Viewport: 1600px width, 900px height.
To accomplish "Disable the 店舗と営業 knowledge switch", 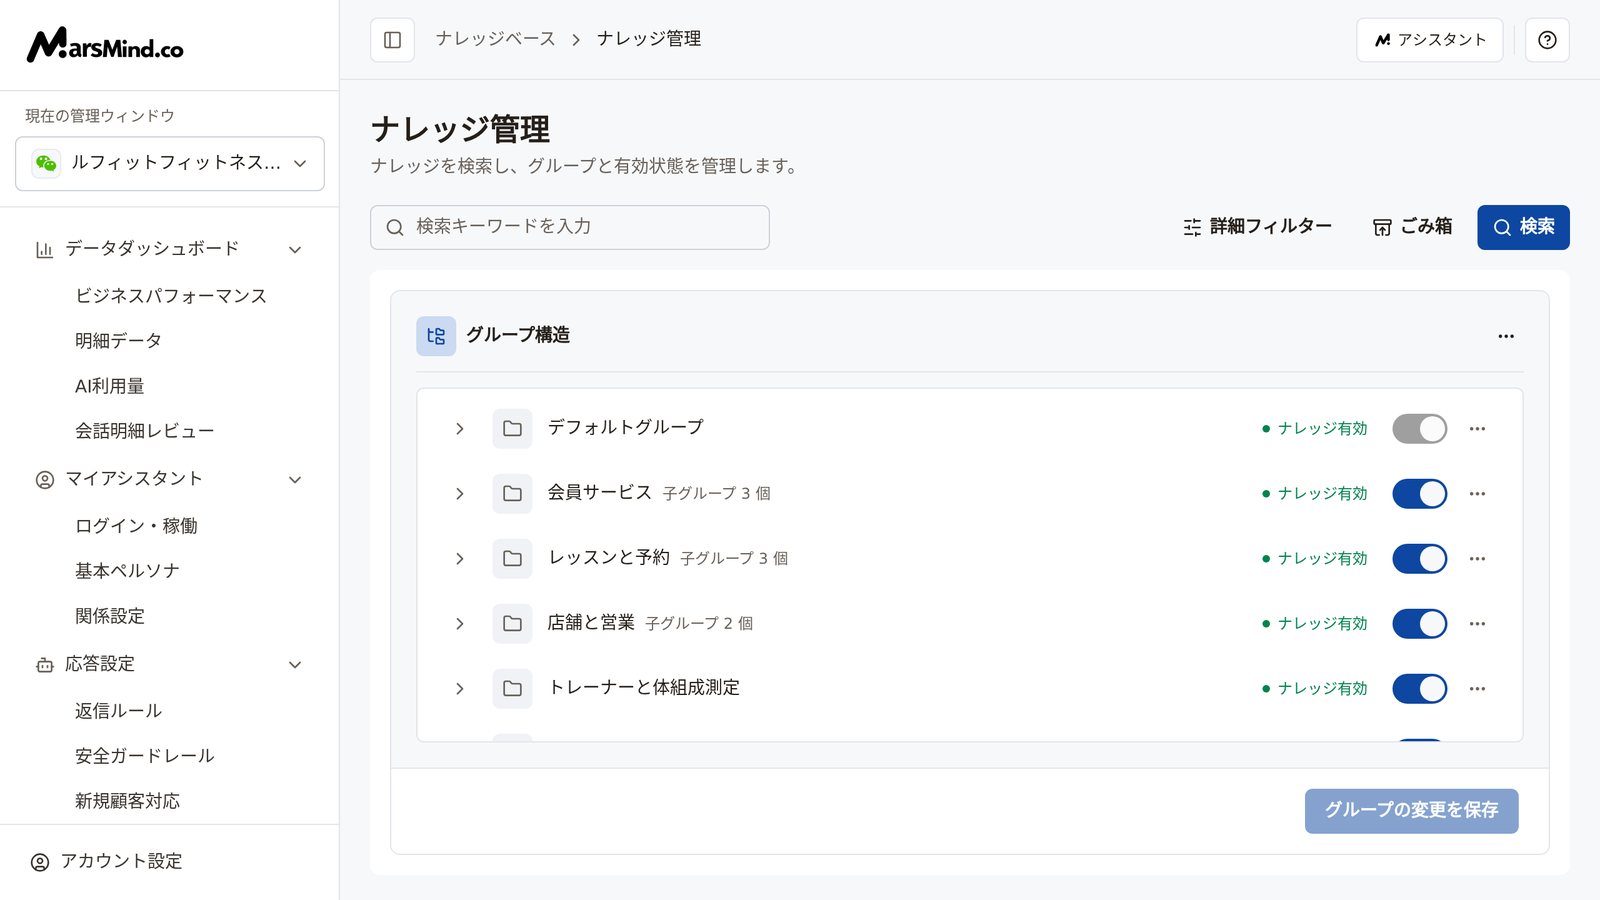I will pyautogui.click(x=1419, y=624).
